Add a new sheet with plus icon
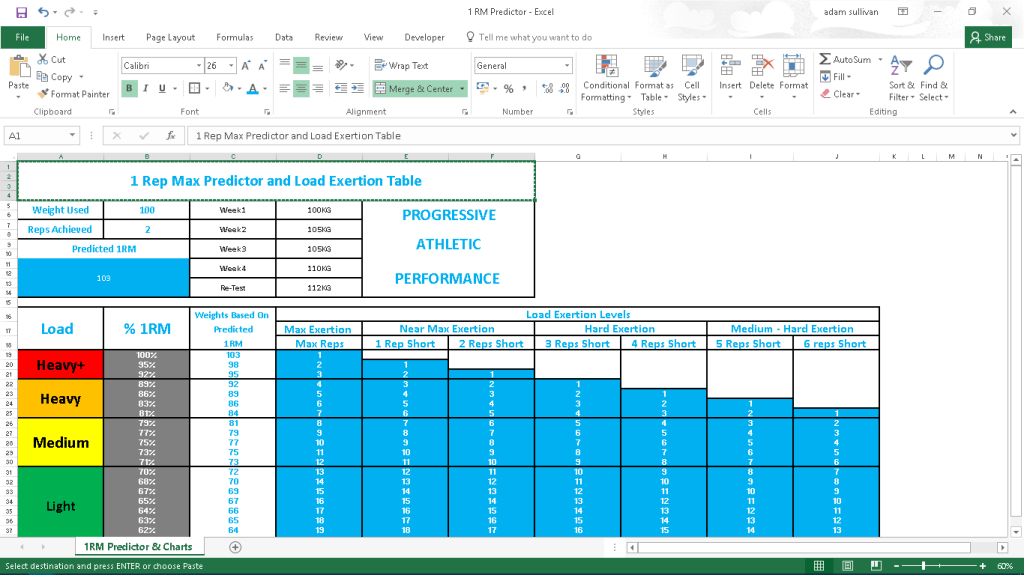1024x575 pixels. (x=235, y=547)
